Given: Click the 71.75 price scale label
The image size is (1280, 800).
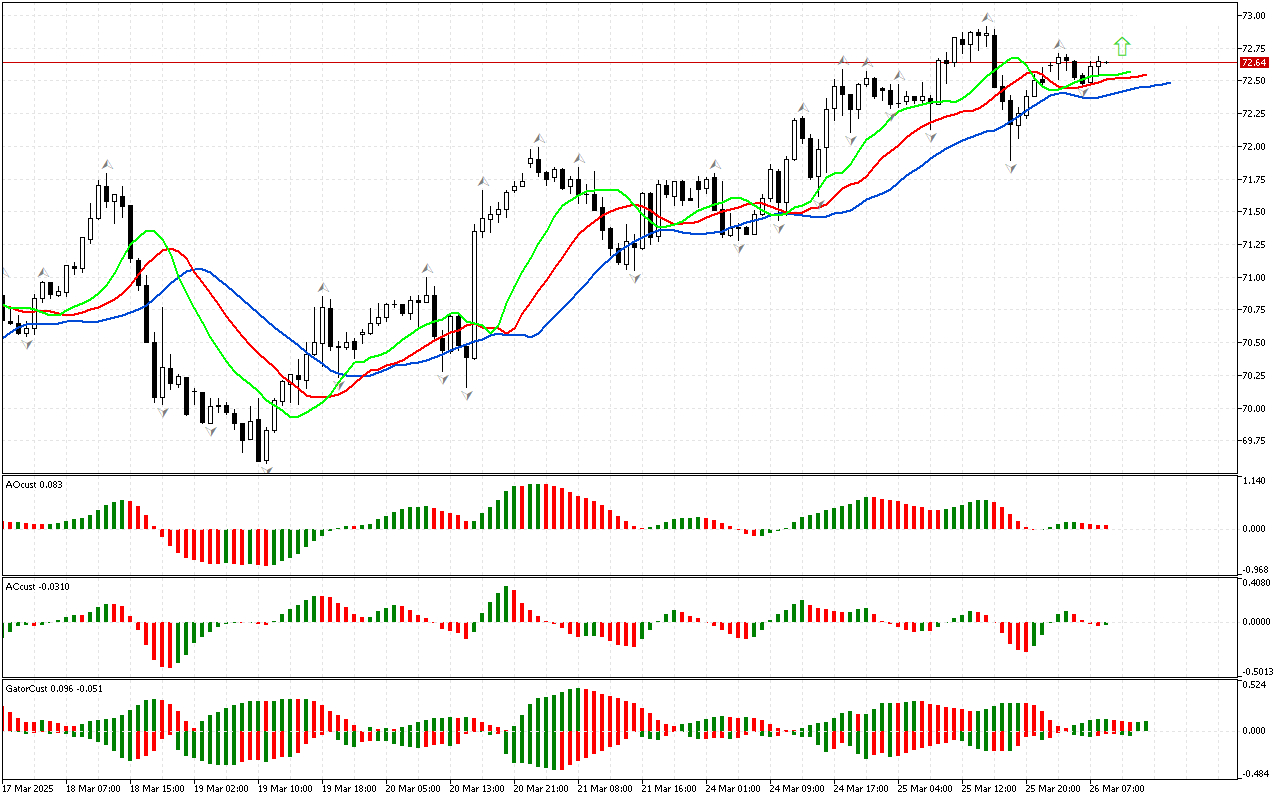Looking at the screenshot, I should click(1253, 180).
